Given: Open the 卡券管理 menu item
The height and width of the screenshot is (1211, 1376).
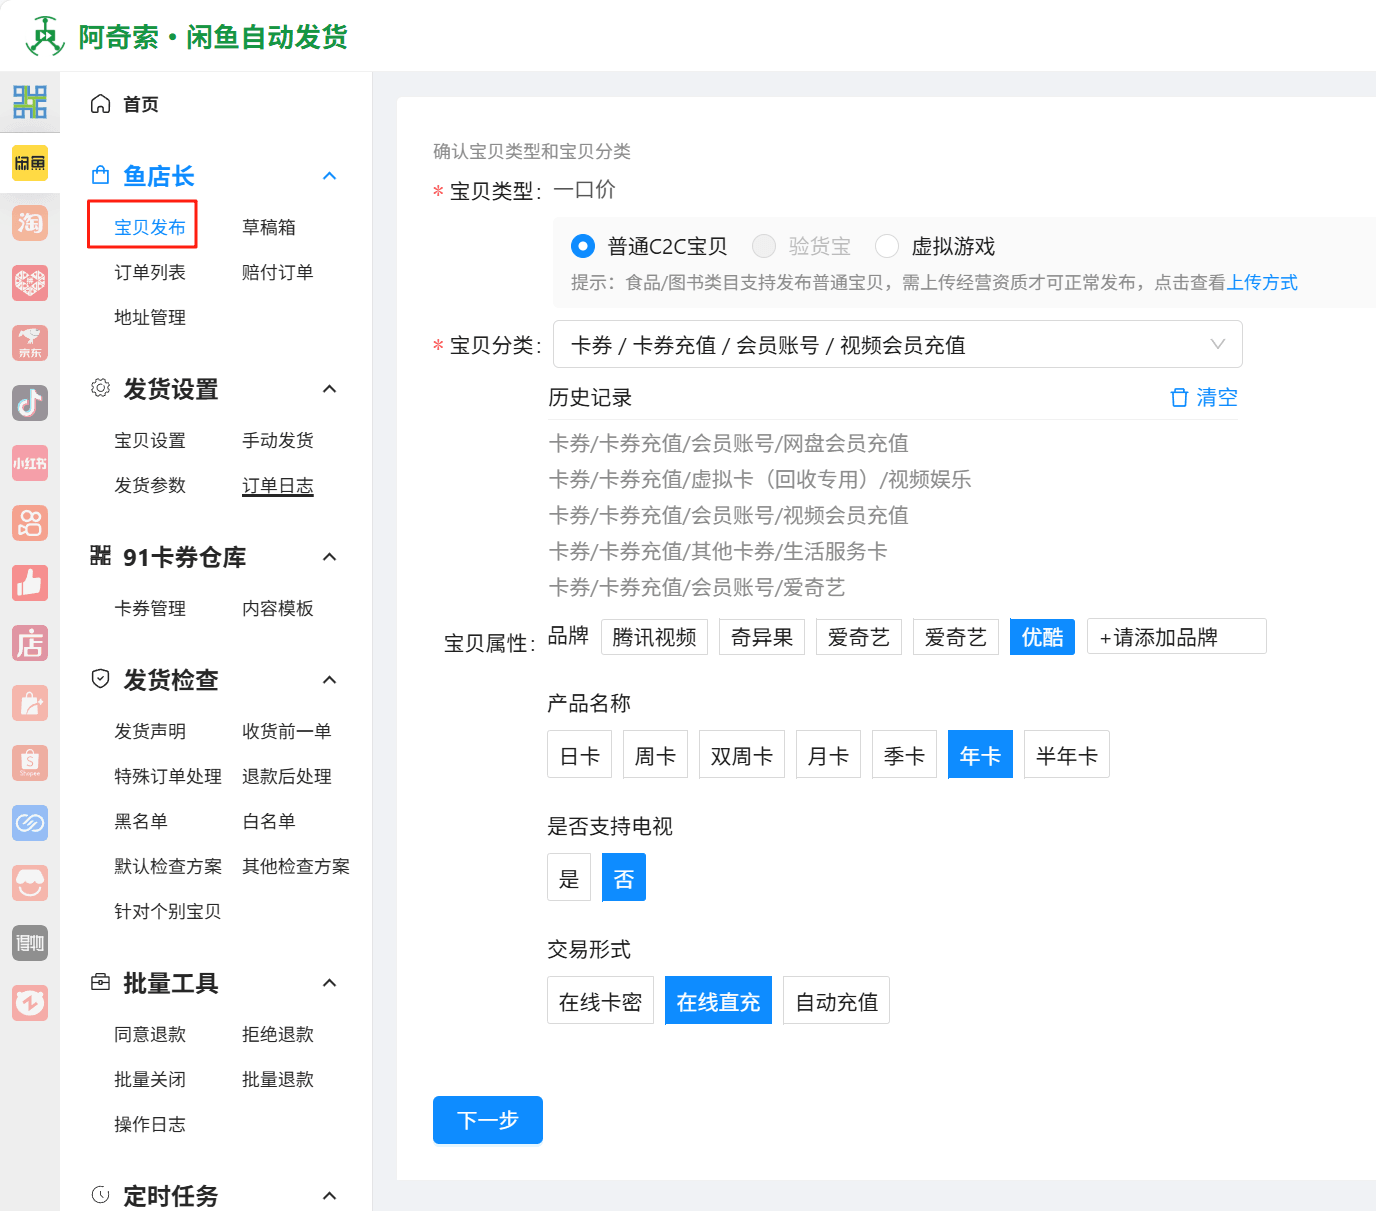Looking at the screenshot, I should click(x=150, y=608).
